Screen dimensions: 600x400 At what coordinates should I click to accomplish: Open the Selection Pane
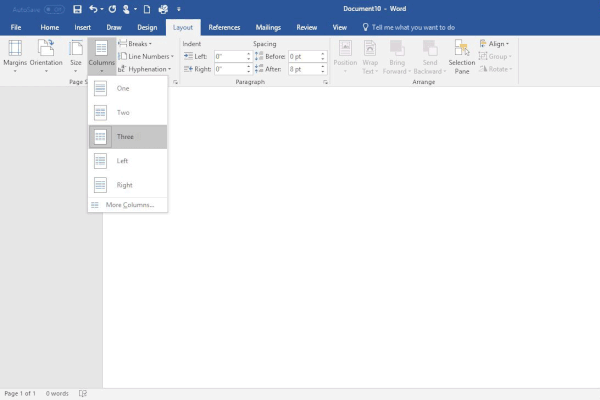click(x=461, y=54)
